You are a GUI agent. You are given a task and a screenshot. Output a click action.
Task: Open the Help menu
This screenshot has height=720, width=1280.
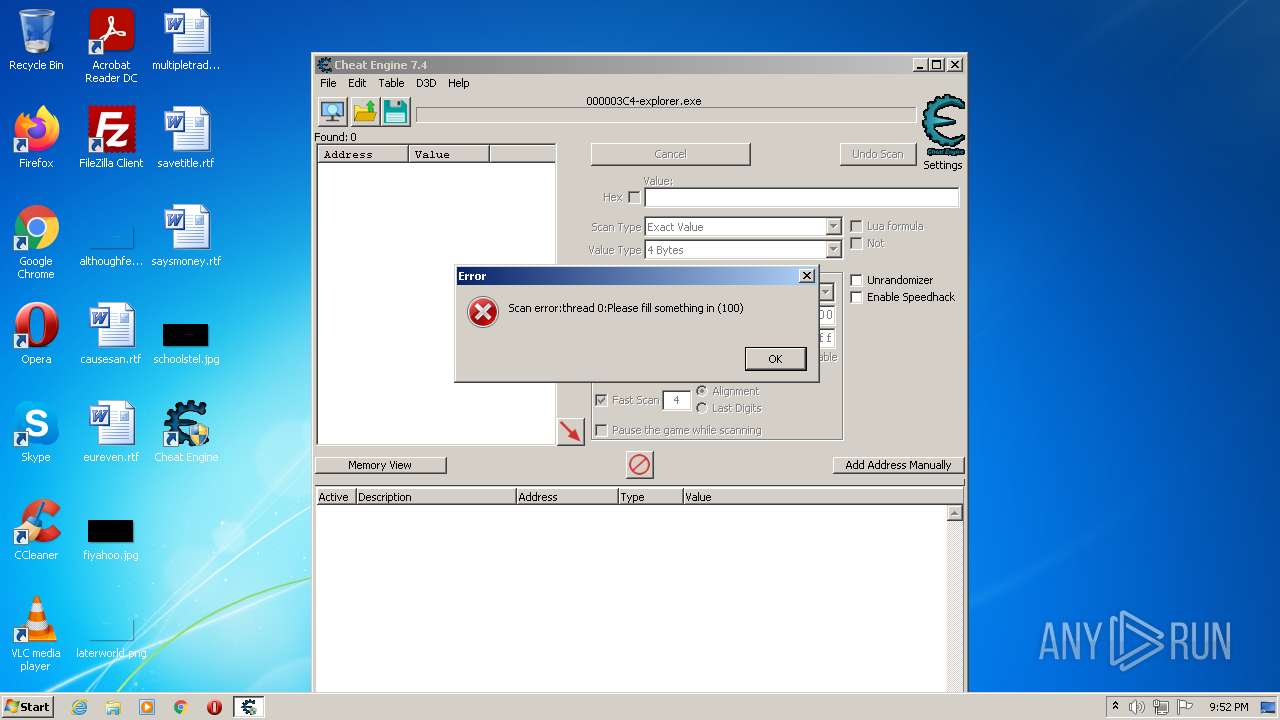click(x=458, y=83)
